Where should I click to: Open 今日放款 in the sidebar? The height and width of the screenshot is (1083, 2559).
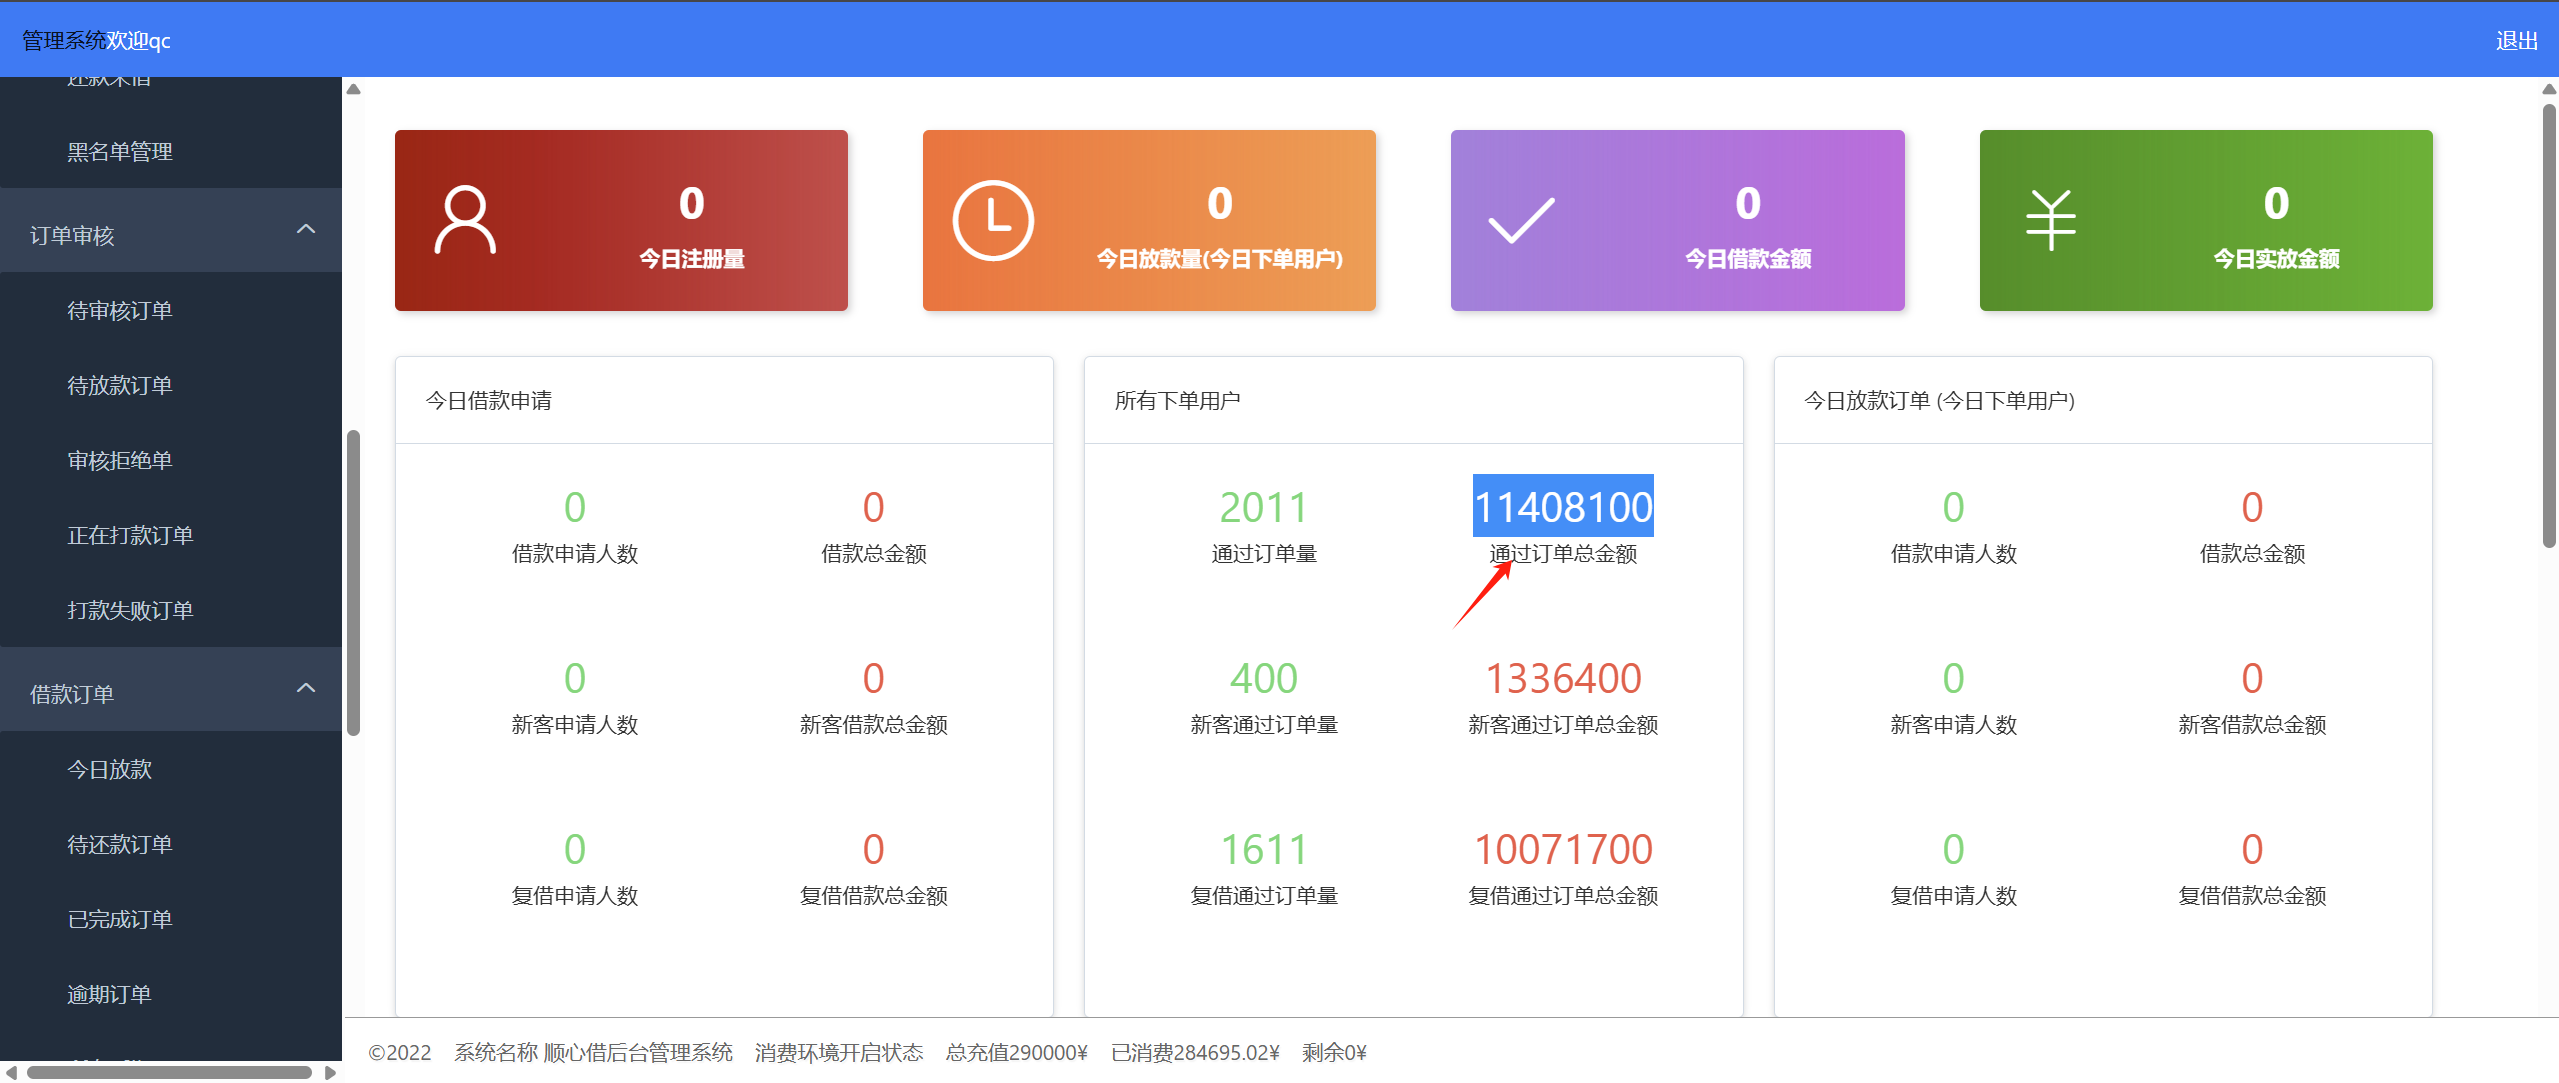click(x=109, y=770)
